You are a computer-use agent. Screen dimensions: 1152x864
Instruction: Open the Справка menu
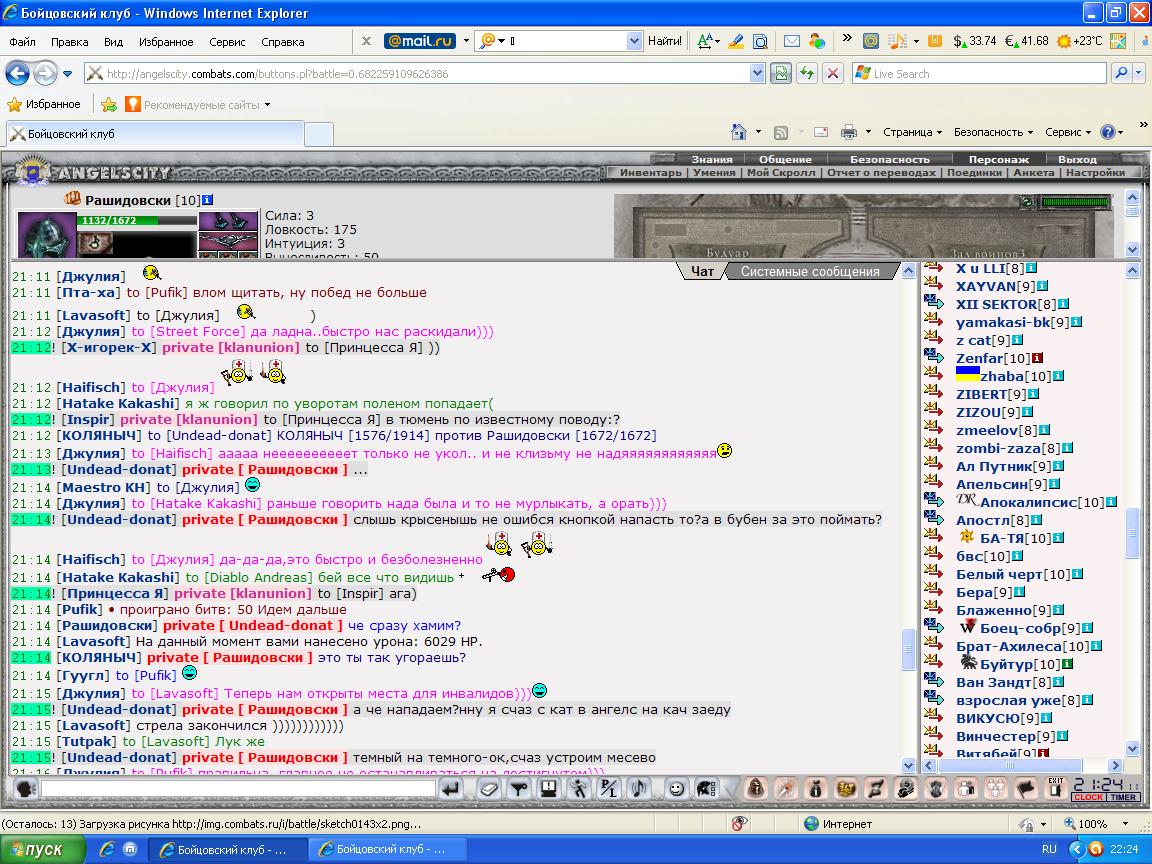pos(282,42)
